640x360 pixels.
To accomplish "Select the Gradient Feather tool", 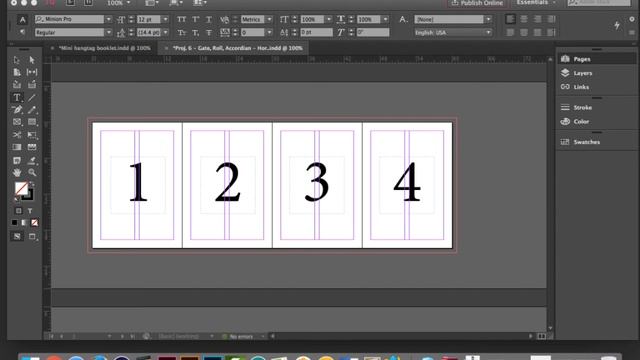I will click(32, 147).
